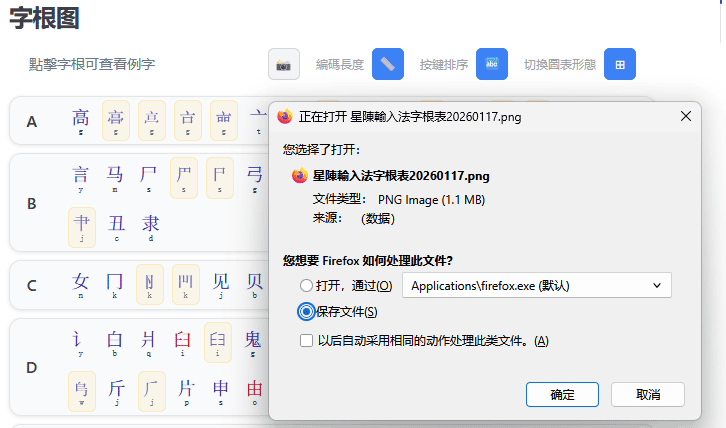The image size is (726, 428).
Task: Click the camera screenshot icon button
Action: (284, 64)
